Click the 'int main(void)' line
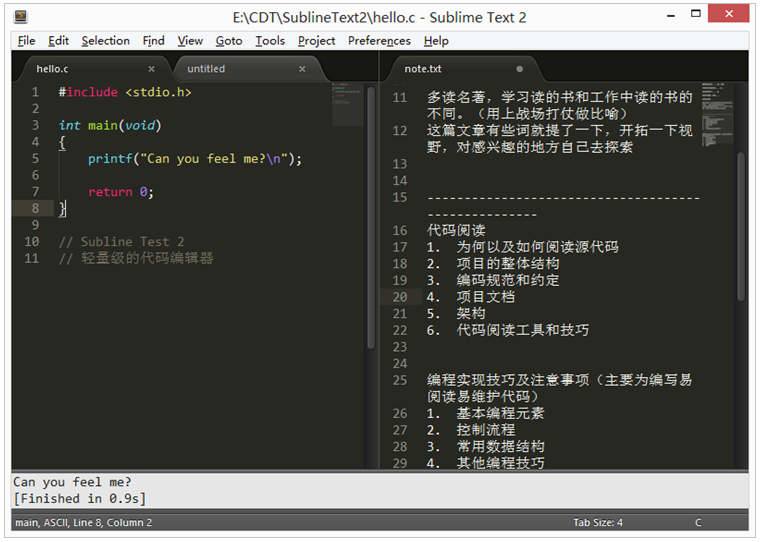The width and height of the screenshot is (761, 542). point(110,125)
